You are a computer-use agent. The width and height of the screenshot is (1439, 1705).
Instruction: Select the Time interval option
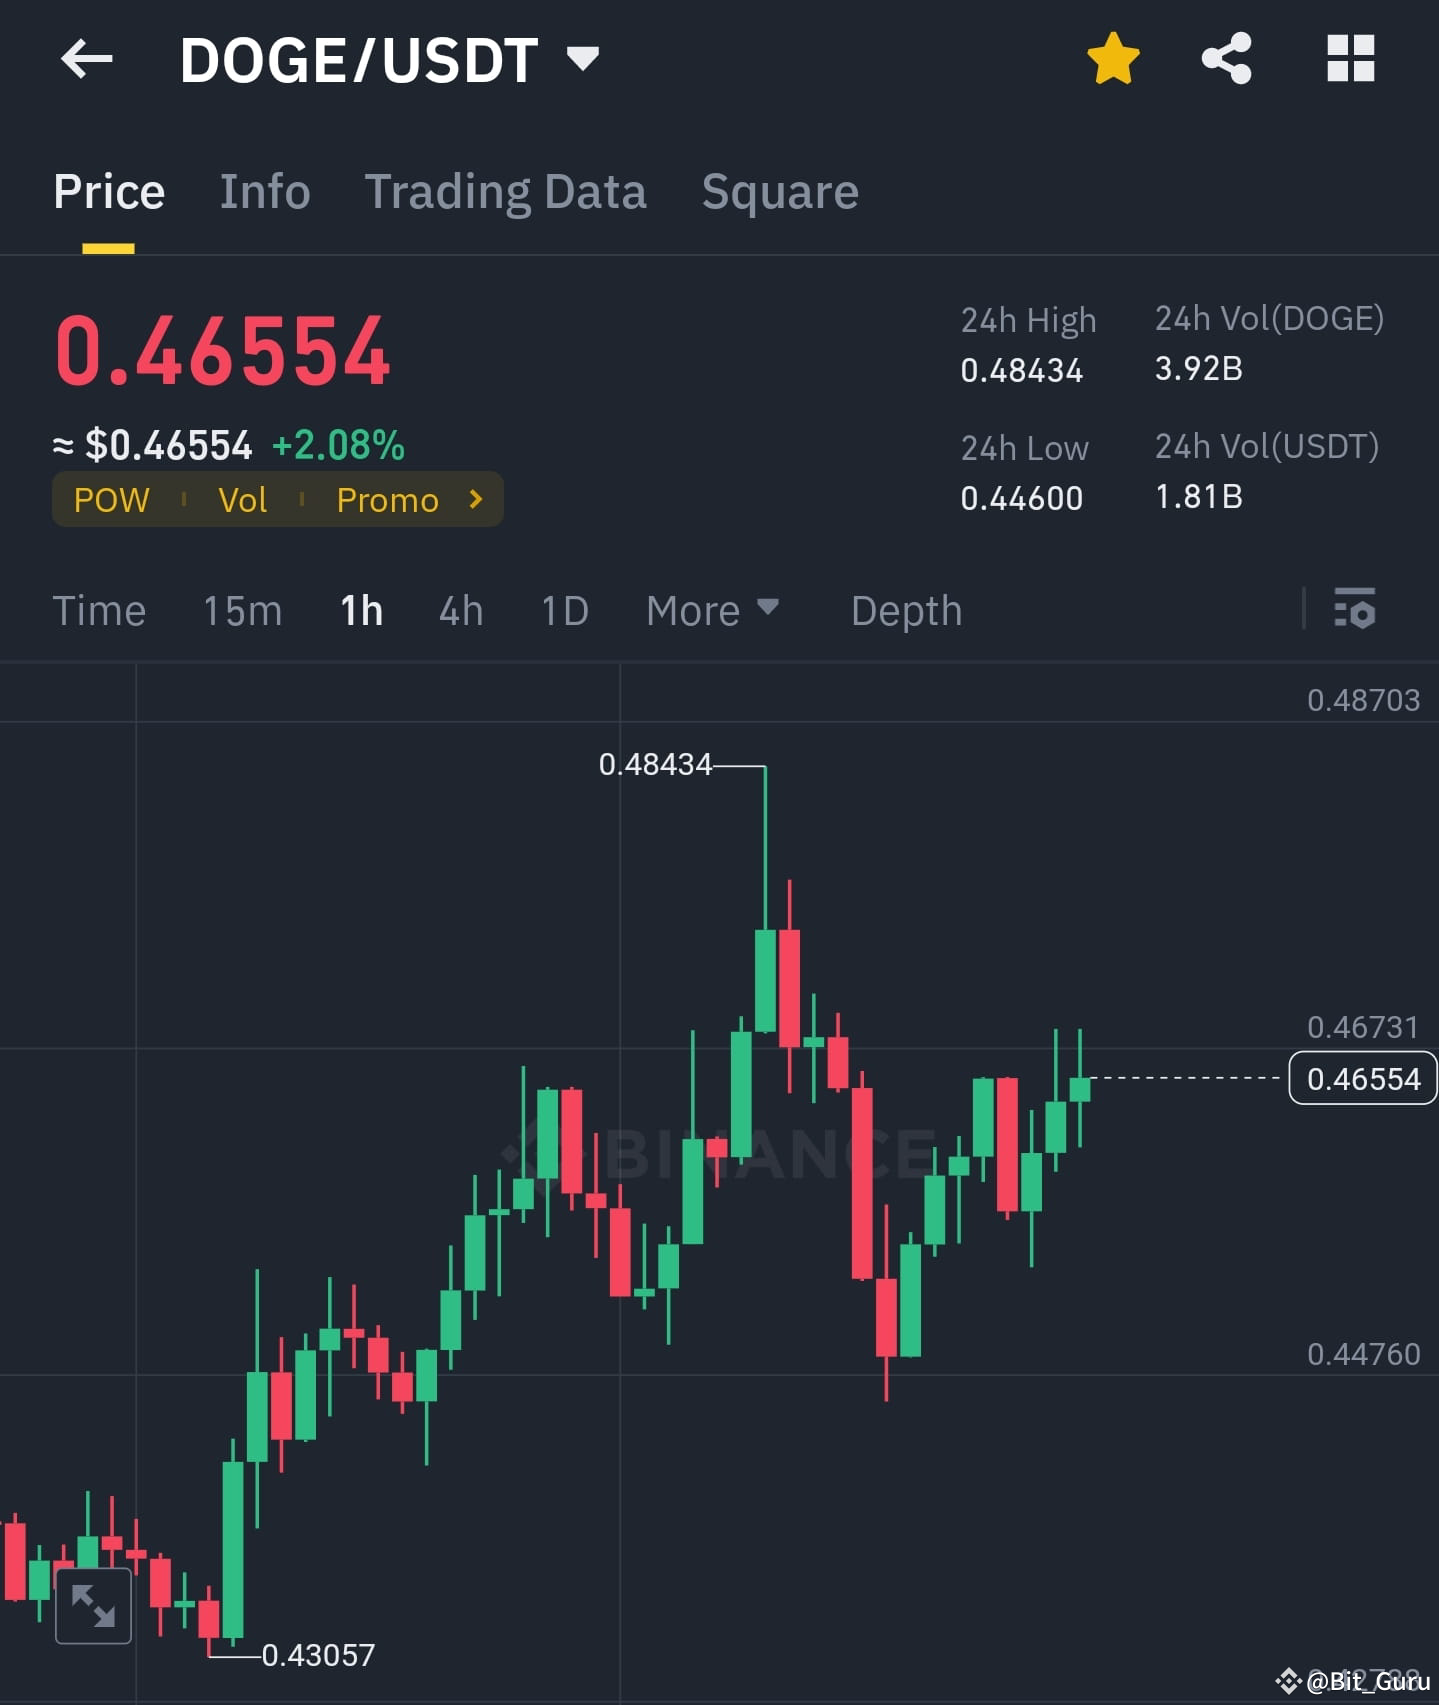click(99, 610)
